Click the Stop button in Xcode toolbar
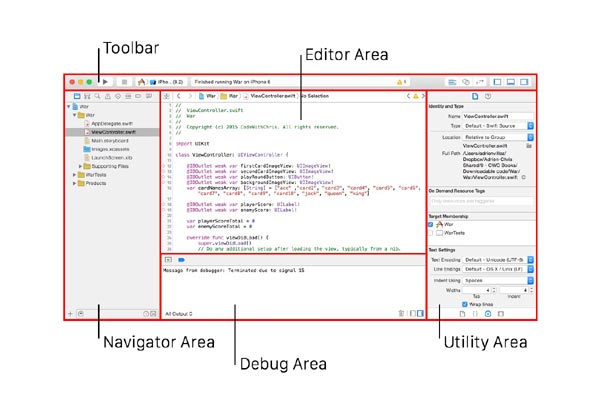The image size is (600, 393). [x=124, y=82]
